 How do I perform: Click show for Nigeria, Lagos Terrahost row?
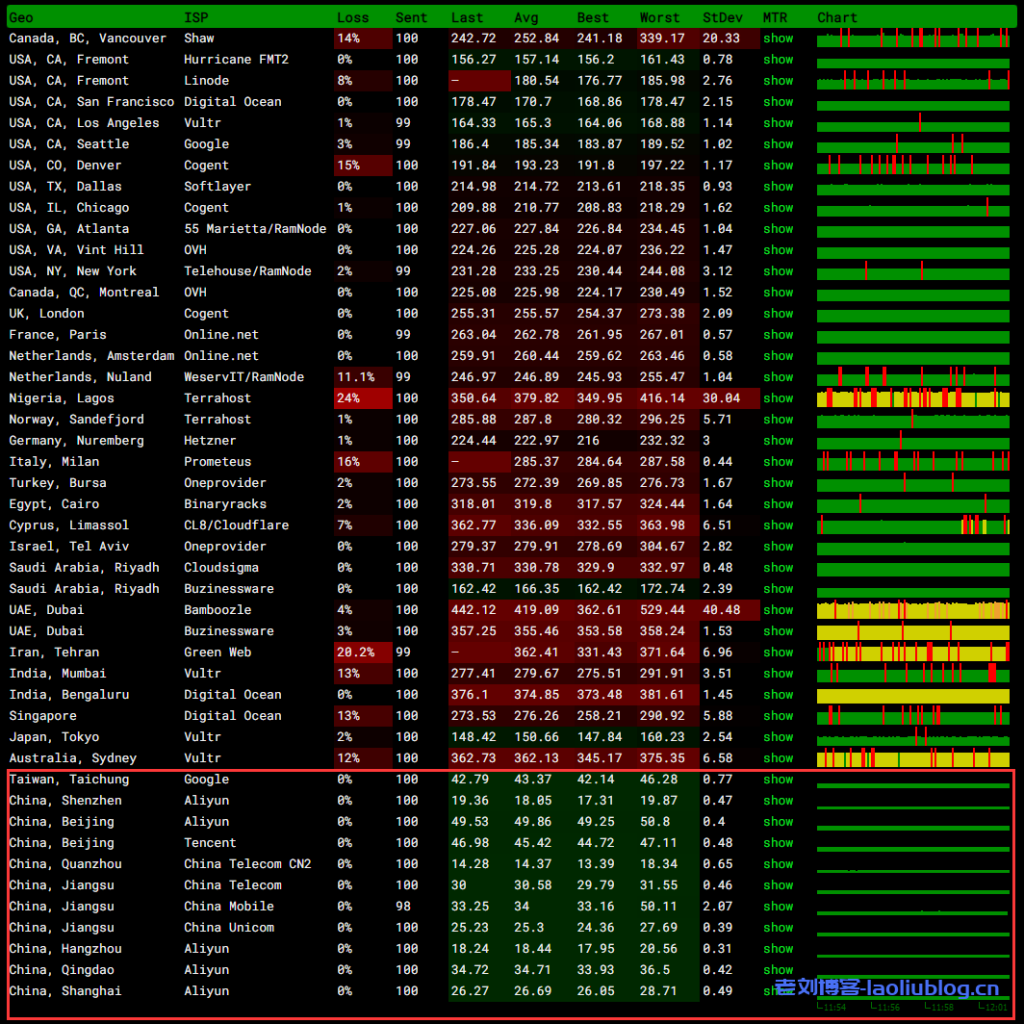[x=777, y=398]
